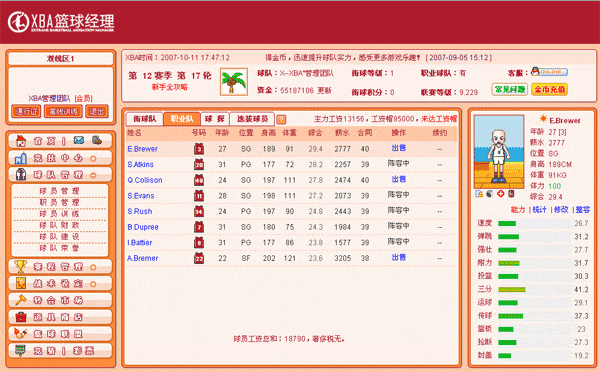Switch to the 街球队 tab
Viewport: 600px width, 372px height.
pyautogui.click(x=145, y=119)
